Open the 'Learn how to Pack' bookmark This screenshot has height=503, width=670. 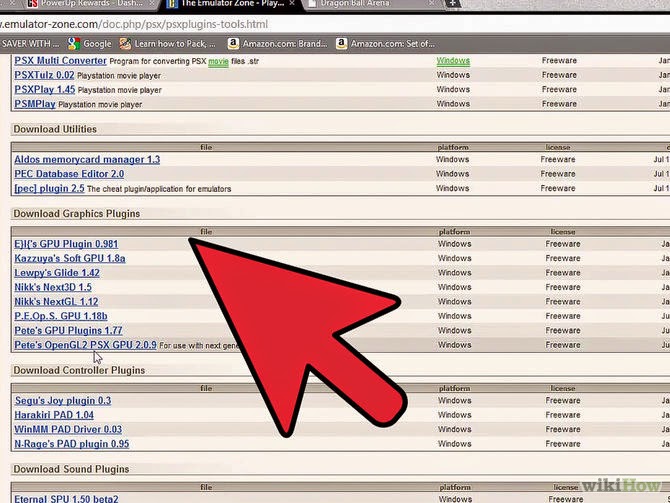click(168, 44)
